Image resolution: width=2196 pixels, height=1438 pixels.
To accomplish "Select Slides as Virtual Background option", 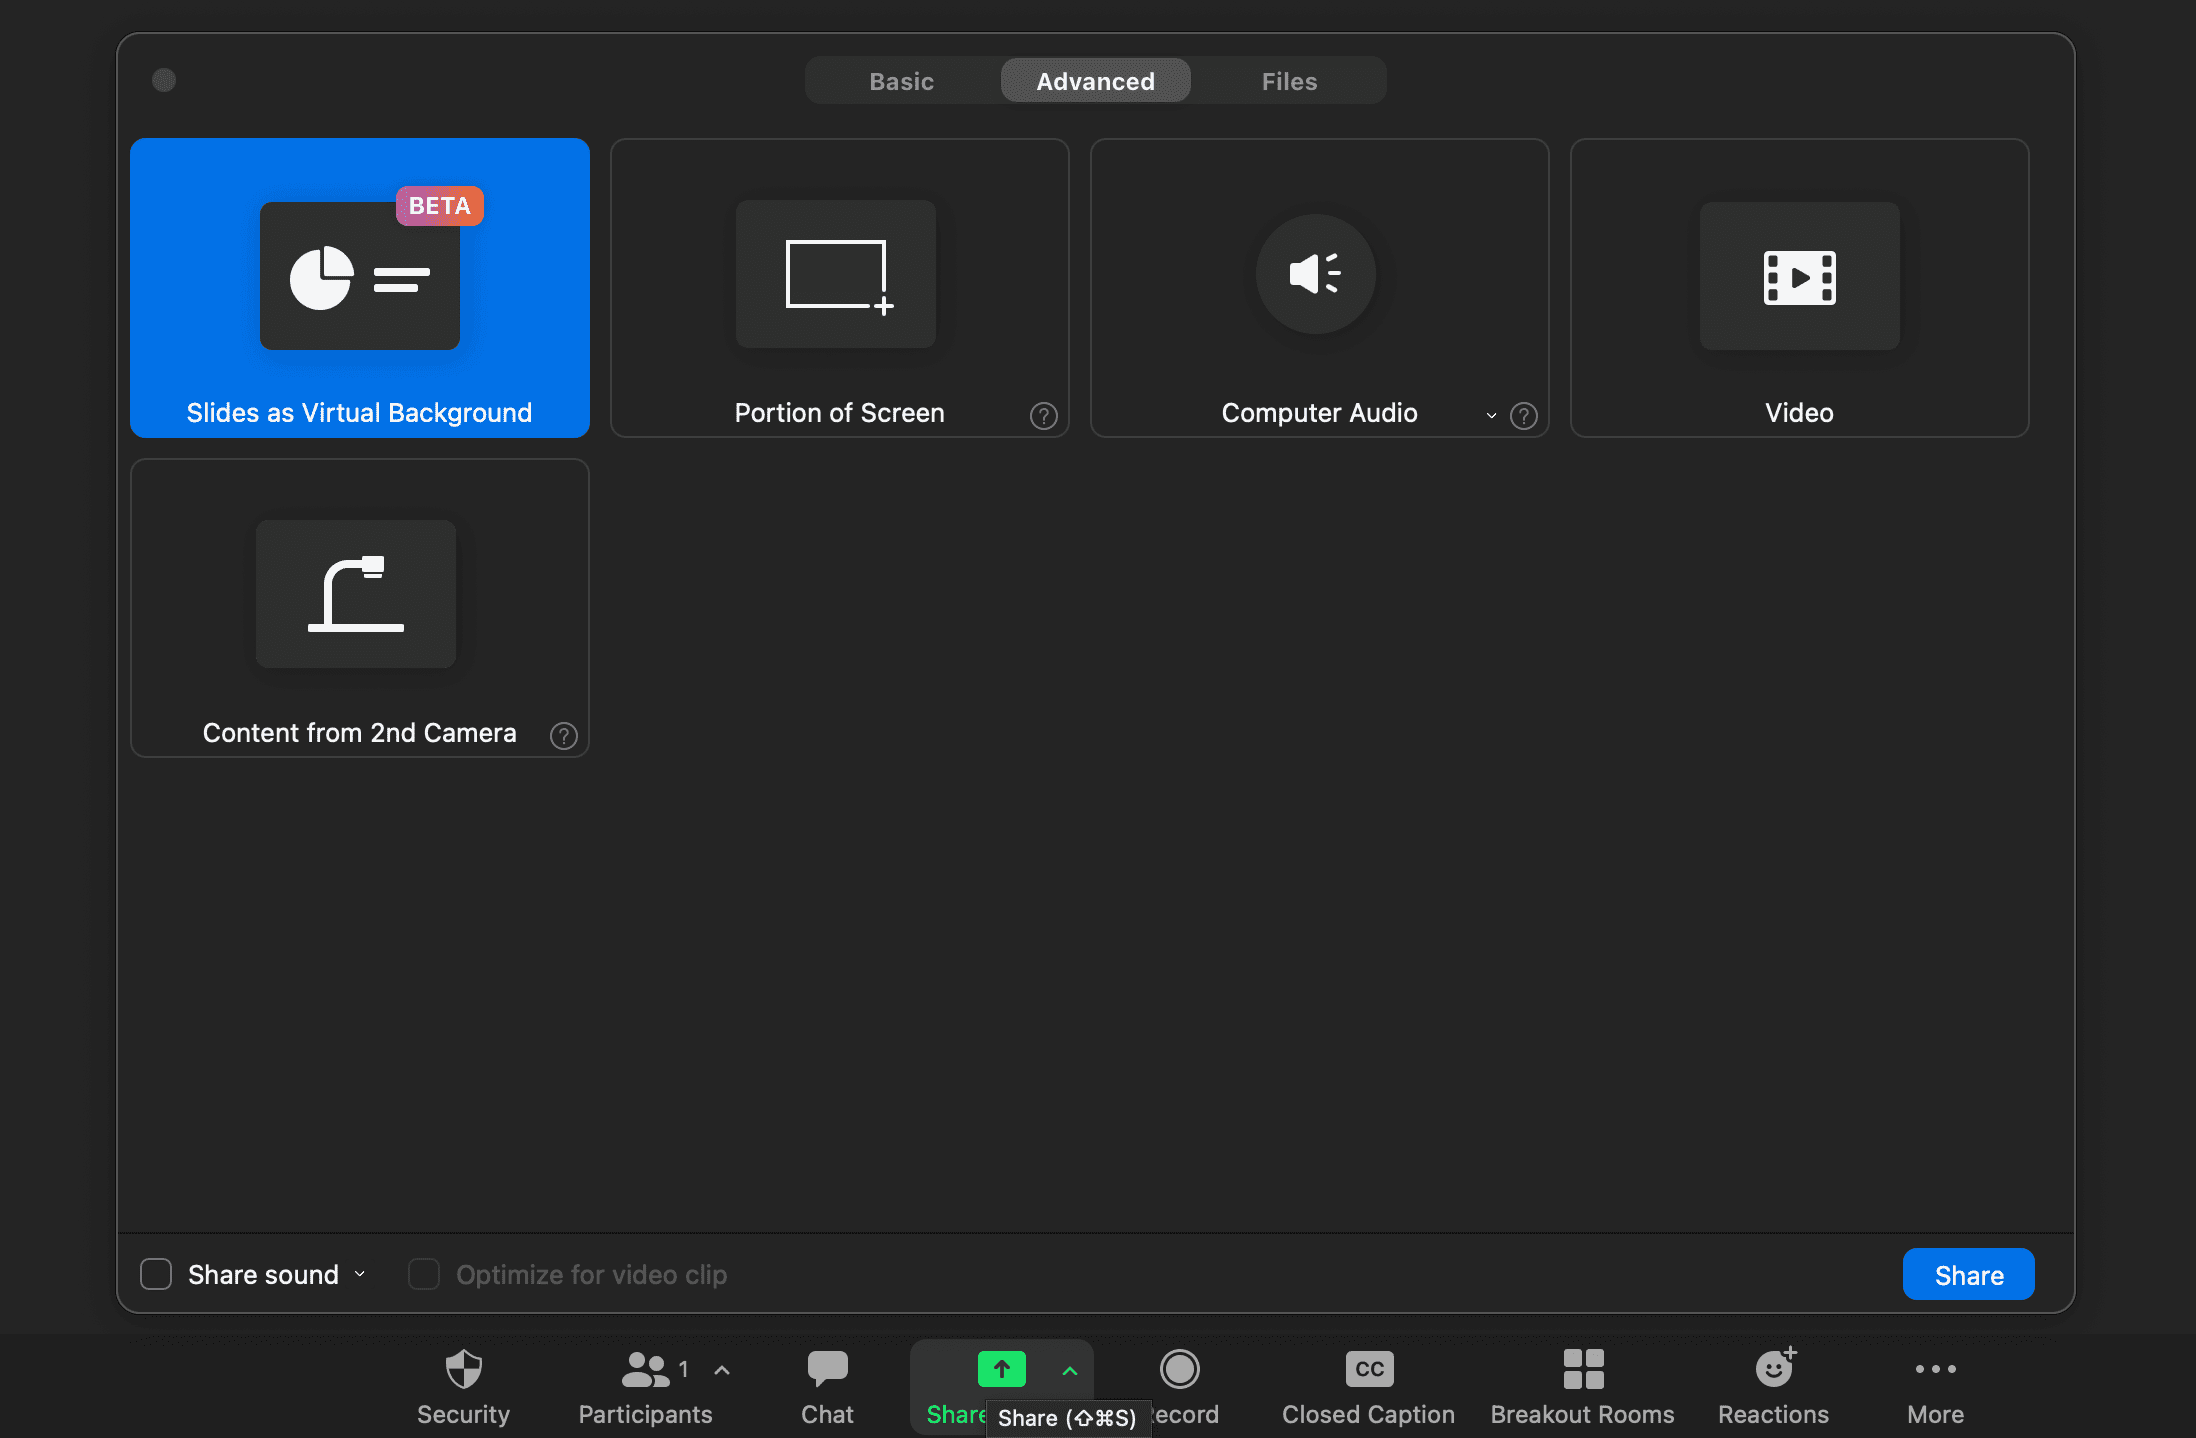I will pos(359,287).
